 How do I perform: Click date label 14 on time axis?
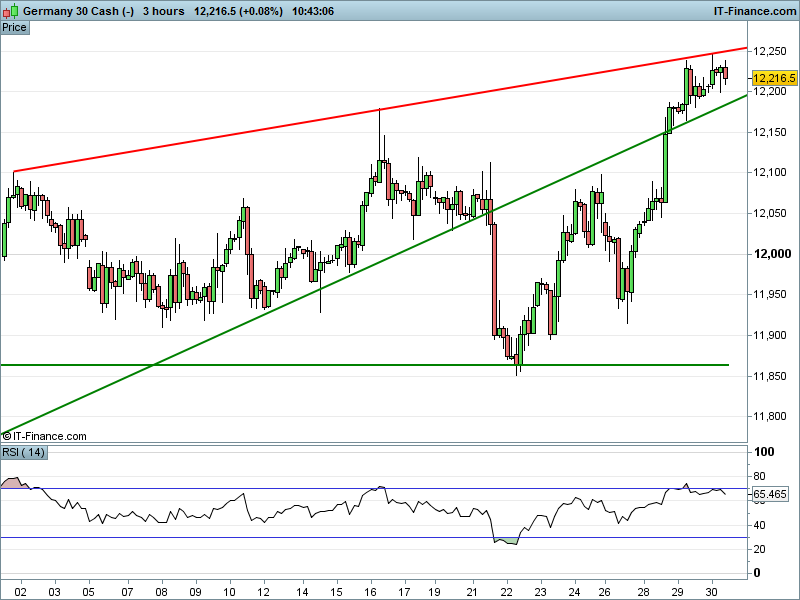coord(303,592)
